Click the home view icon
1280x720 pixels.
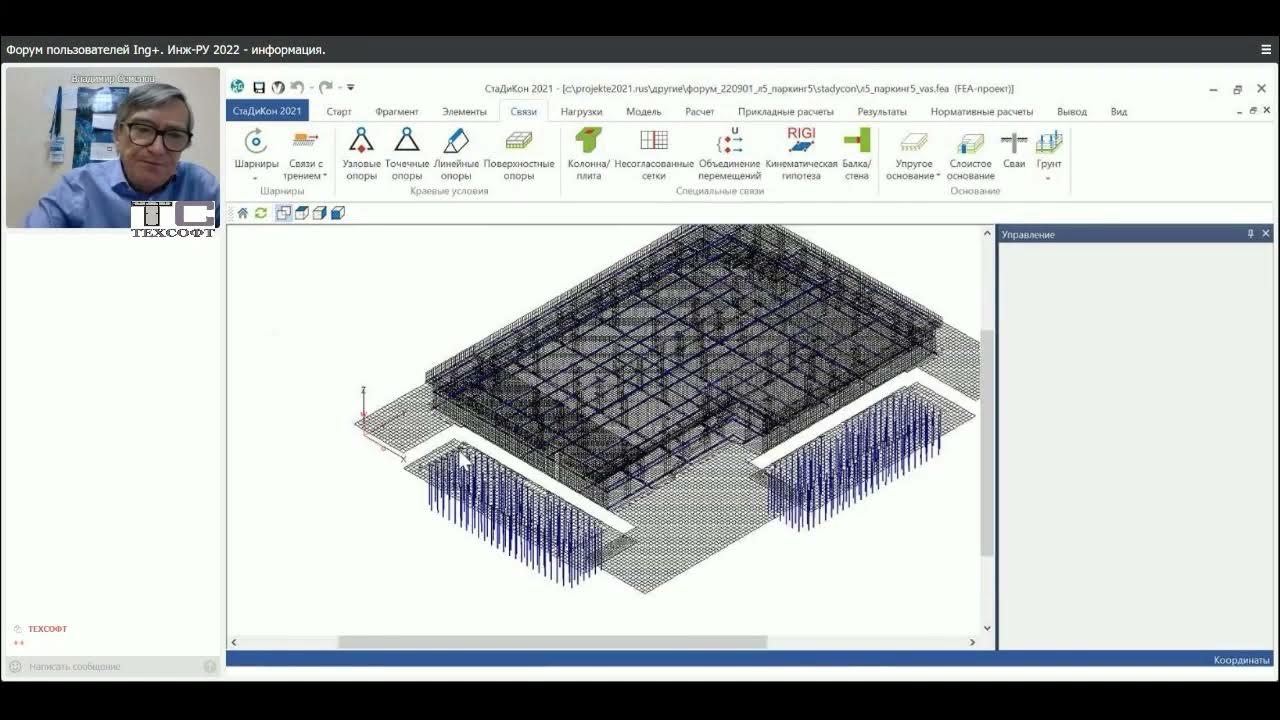point(242,213)
